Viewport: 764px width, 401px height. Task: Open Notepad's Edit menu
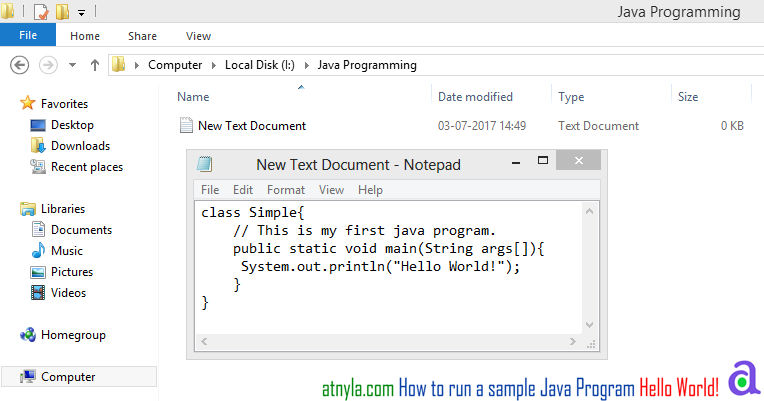coord(243,190)
